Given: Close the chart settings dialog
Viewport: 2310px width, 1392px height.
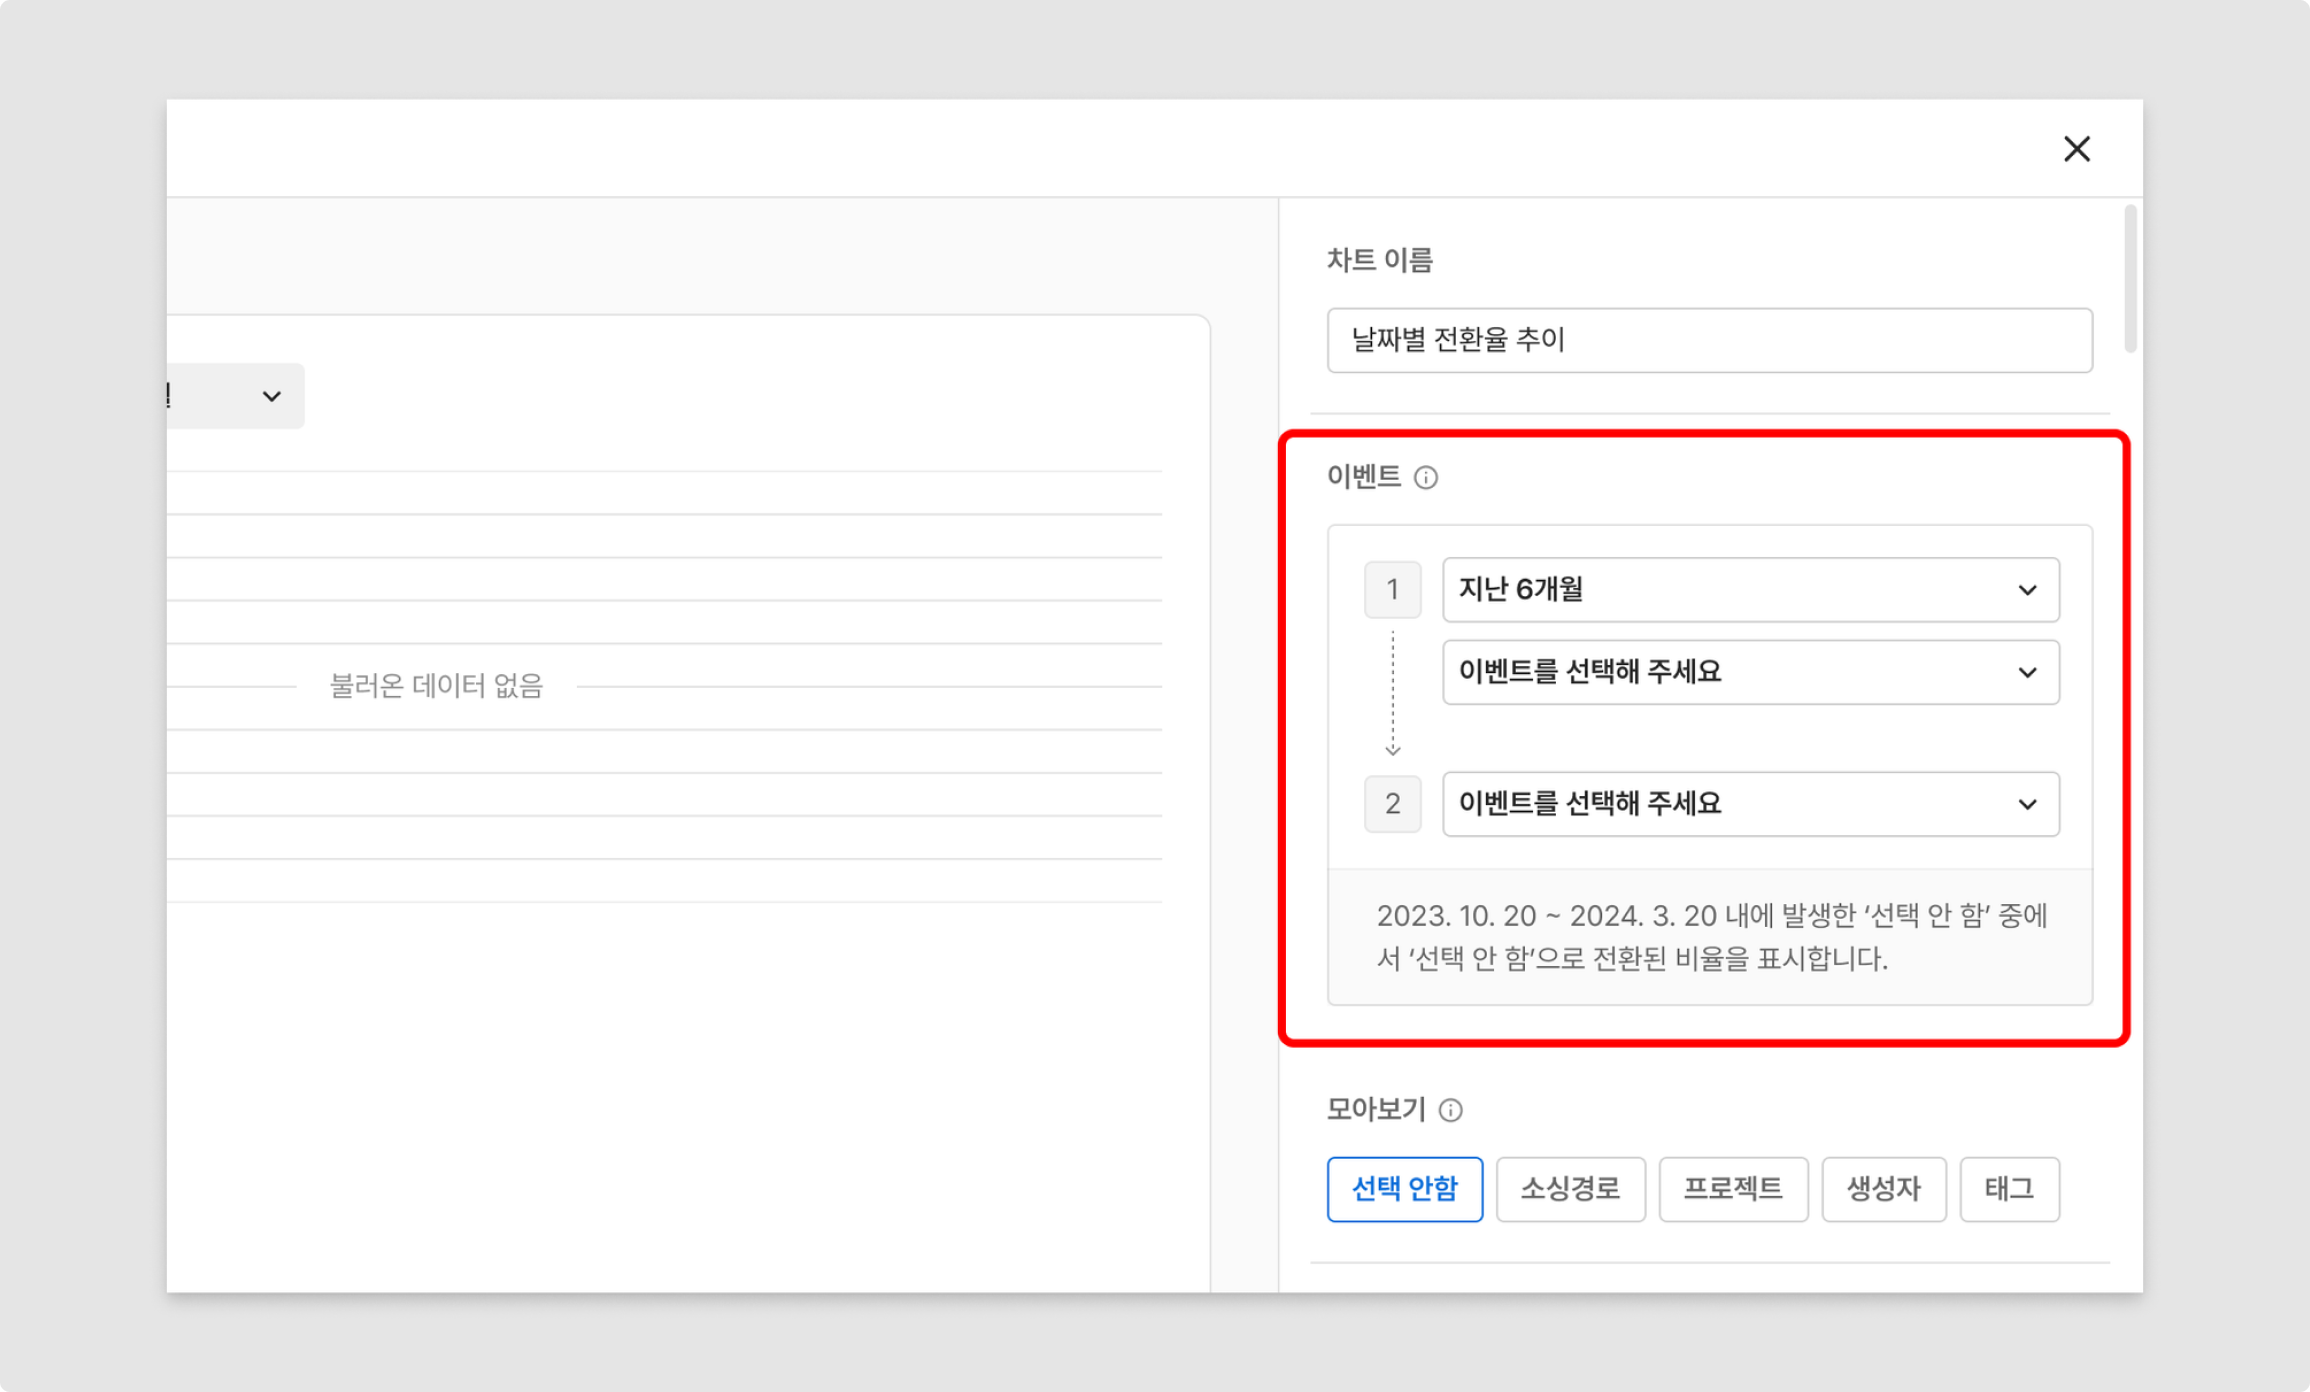Looking at the screenshot, I should pos(2076,149).
